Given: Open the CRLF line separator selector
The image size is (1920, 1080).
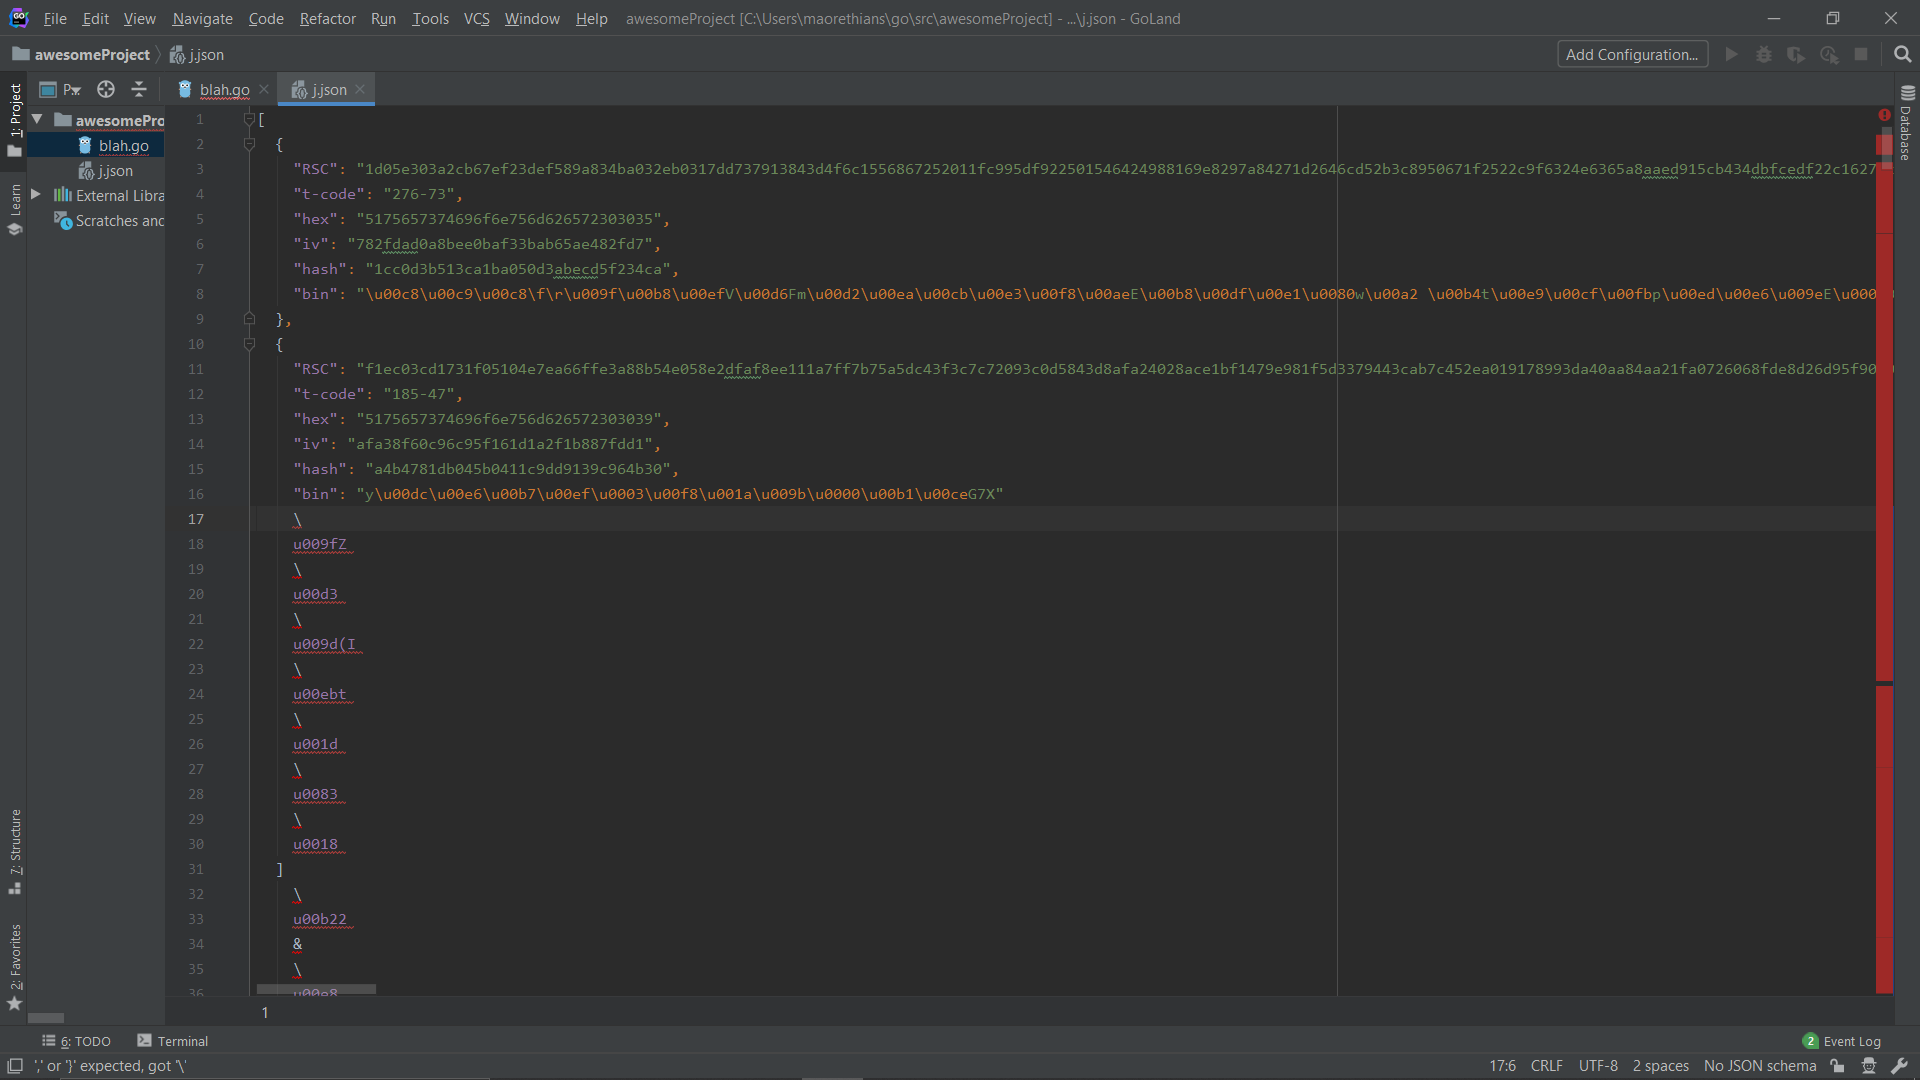Looking at the screenshot, I should click(x=1546, y=1066).
